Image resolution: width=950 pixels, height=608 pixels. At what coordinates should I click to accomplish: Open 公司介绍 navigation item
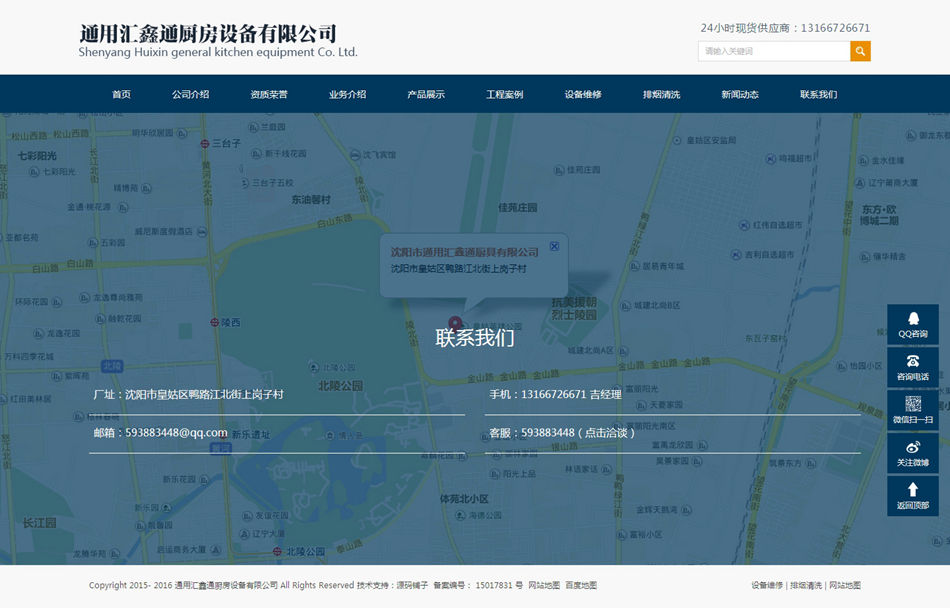[190, 94]
